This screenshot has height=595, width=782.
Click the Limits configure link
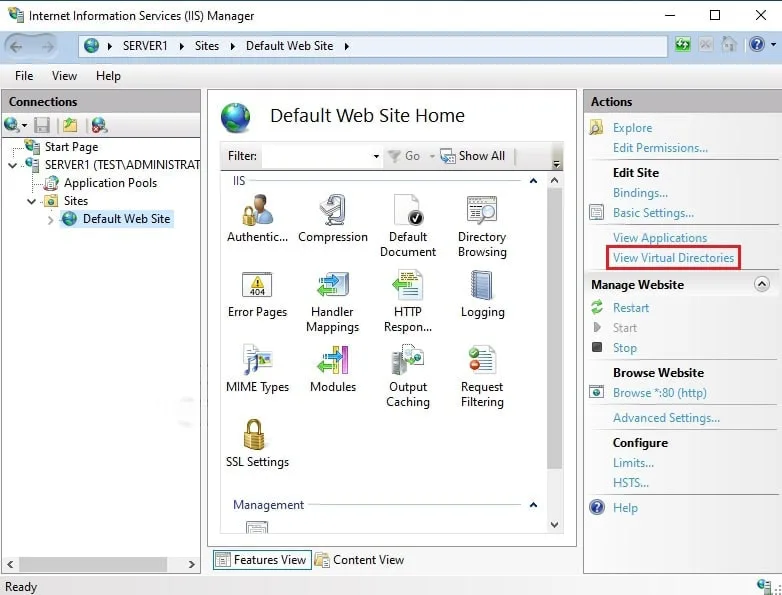point(633,462)
